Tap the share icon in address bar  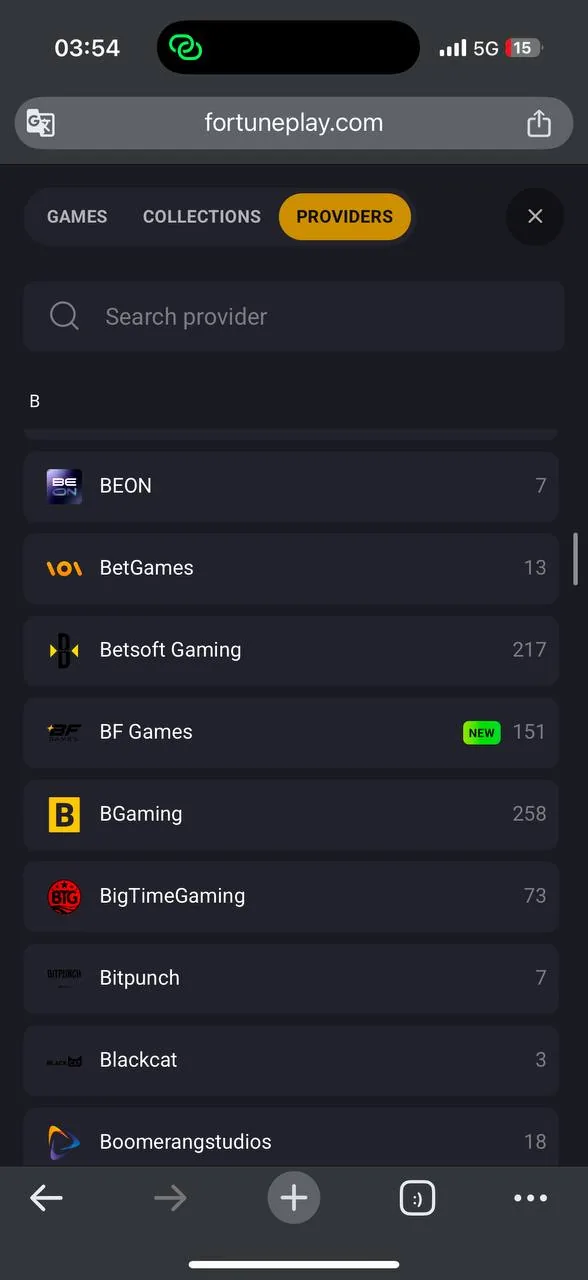(539, 123)
